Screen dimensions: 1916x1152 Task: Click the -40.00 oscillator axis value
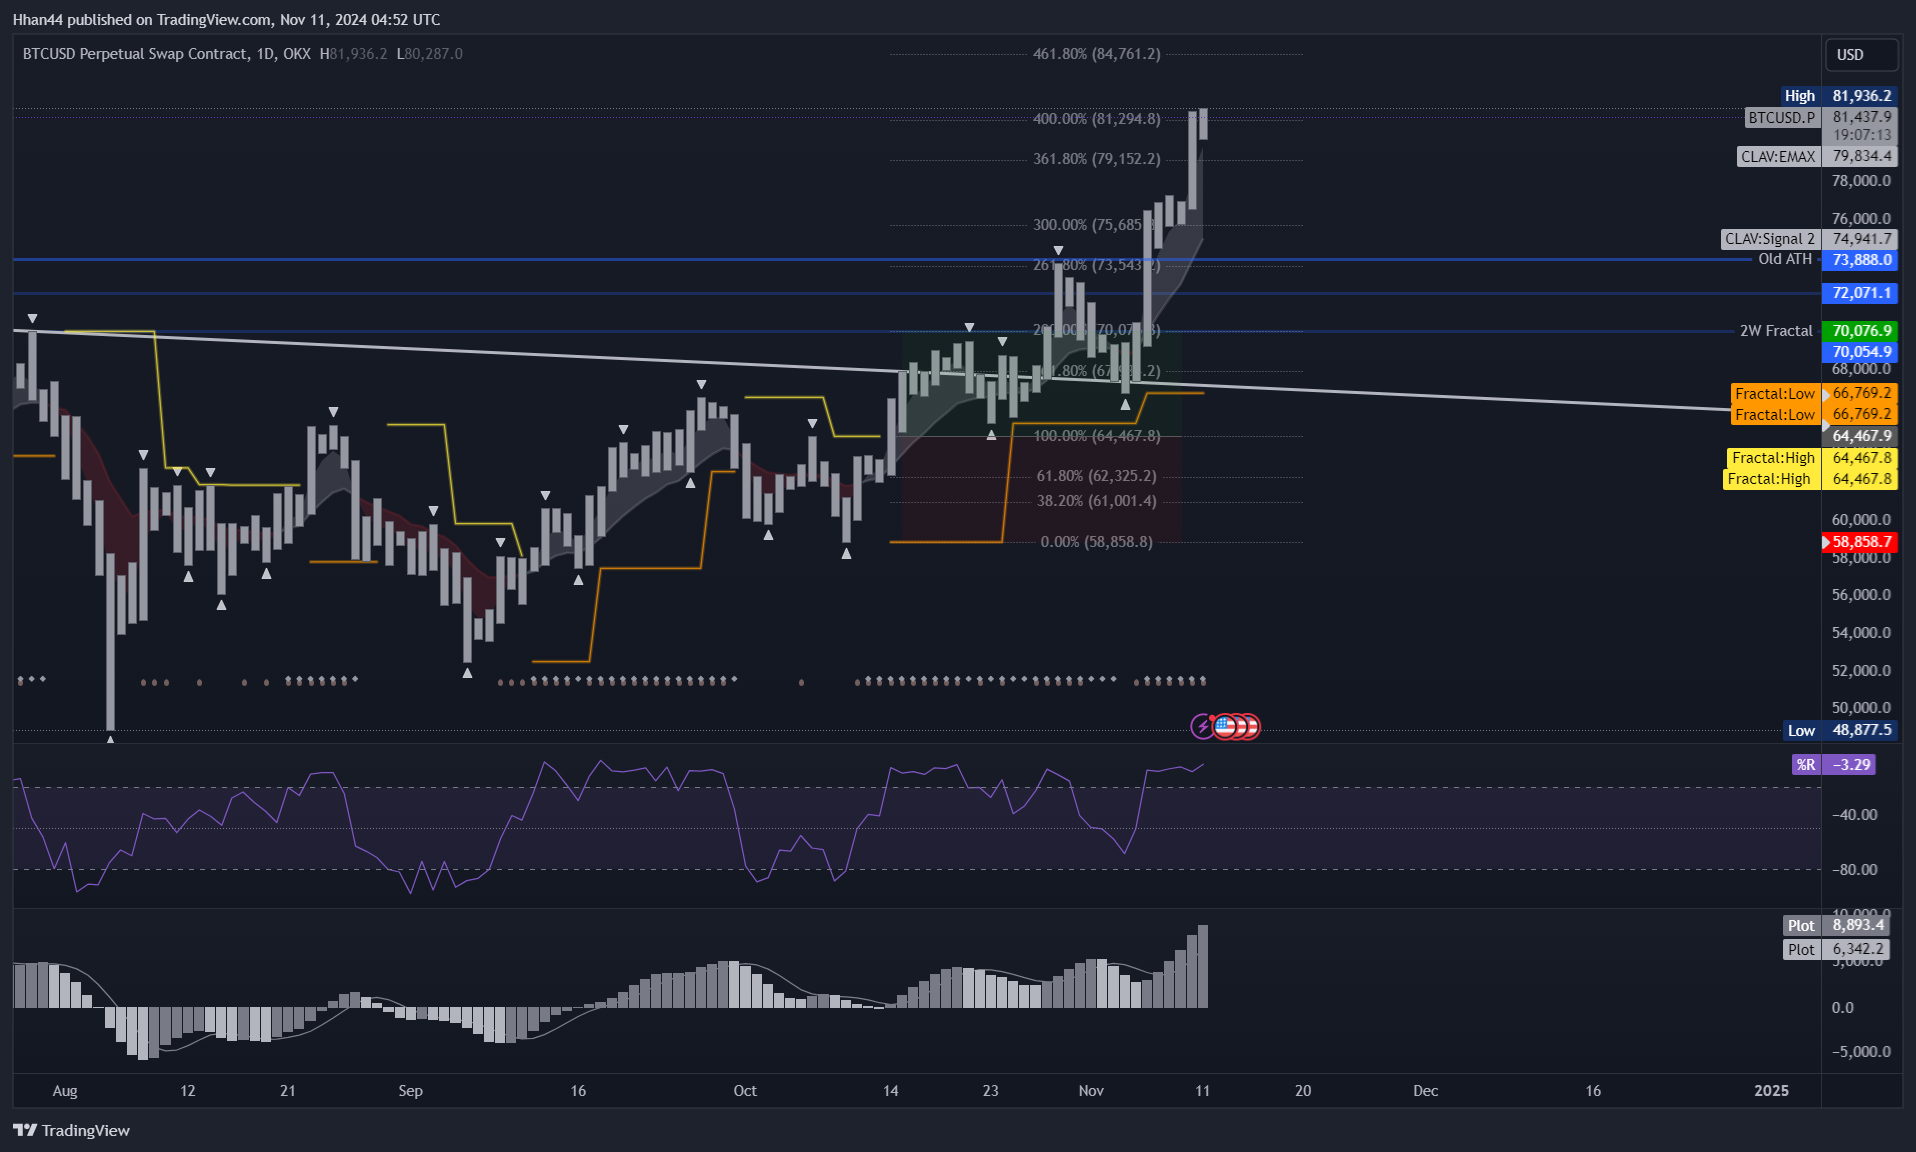click(1854, 815)
